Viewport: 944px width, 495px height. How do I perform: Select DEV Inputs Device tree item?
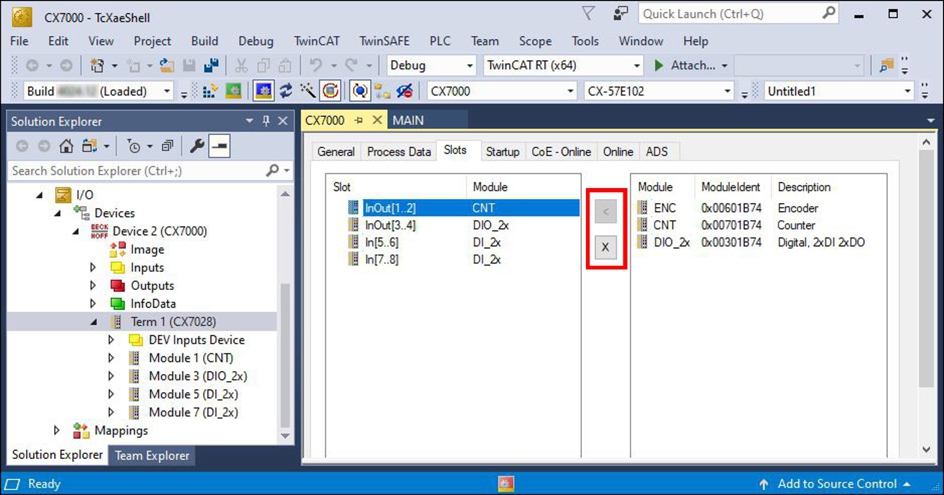(196, 340)
